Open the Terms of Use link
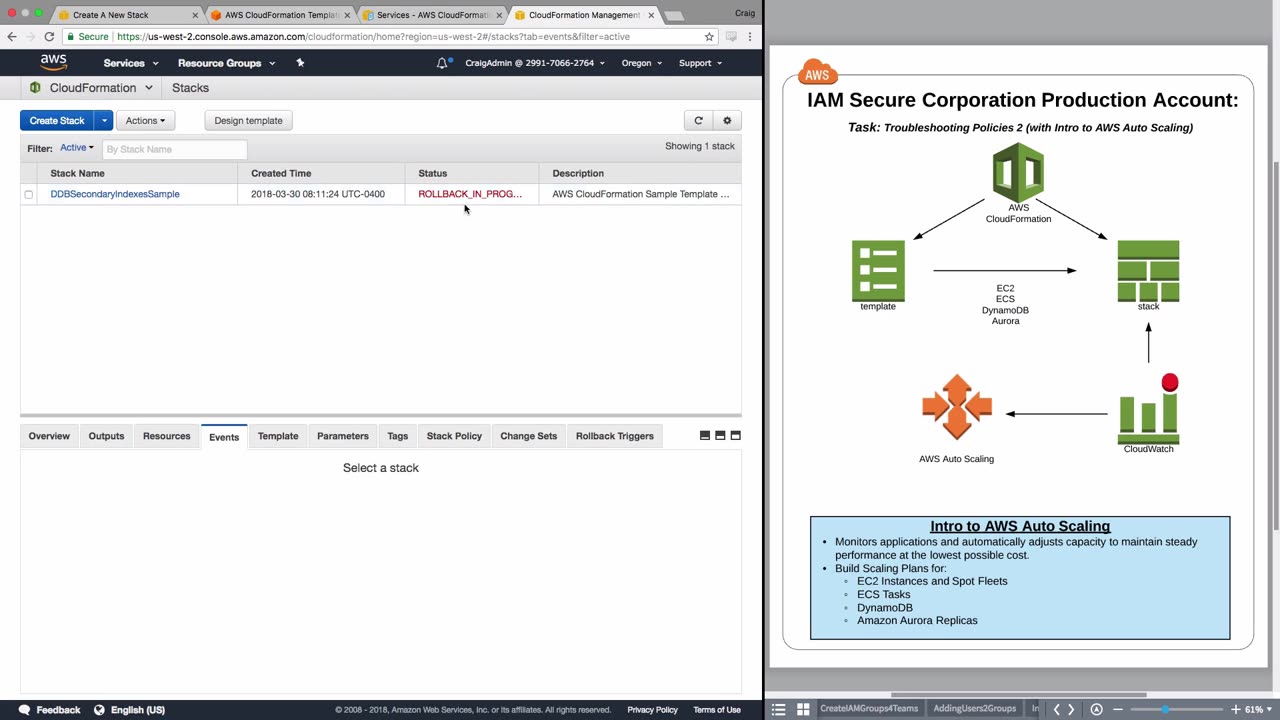1280x720 pixels. [717, 710]
